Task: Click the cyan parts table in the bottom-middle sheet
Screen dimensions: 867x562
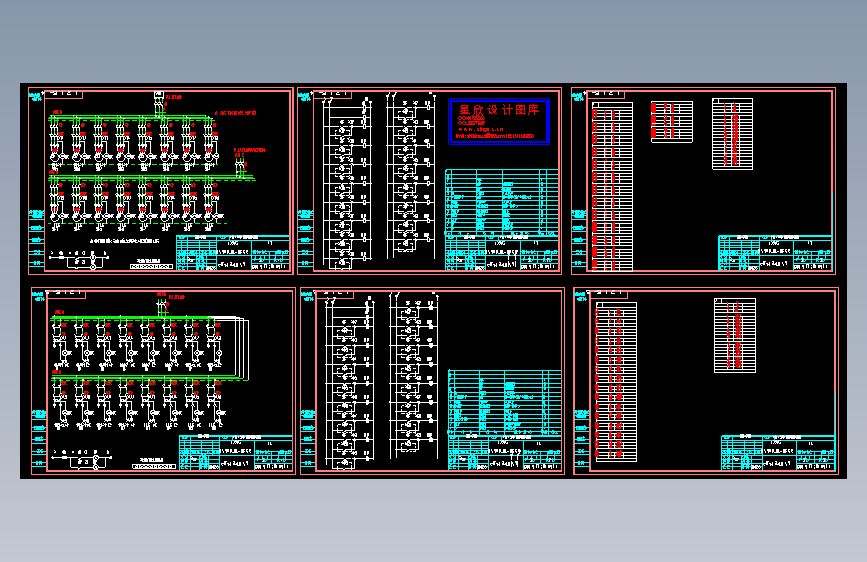Action: click(x=505, y=403)
